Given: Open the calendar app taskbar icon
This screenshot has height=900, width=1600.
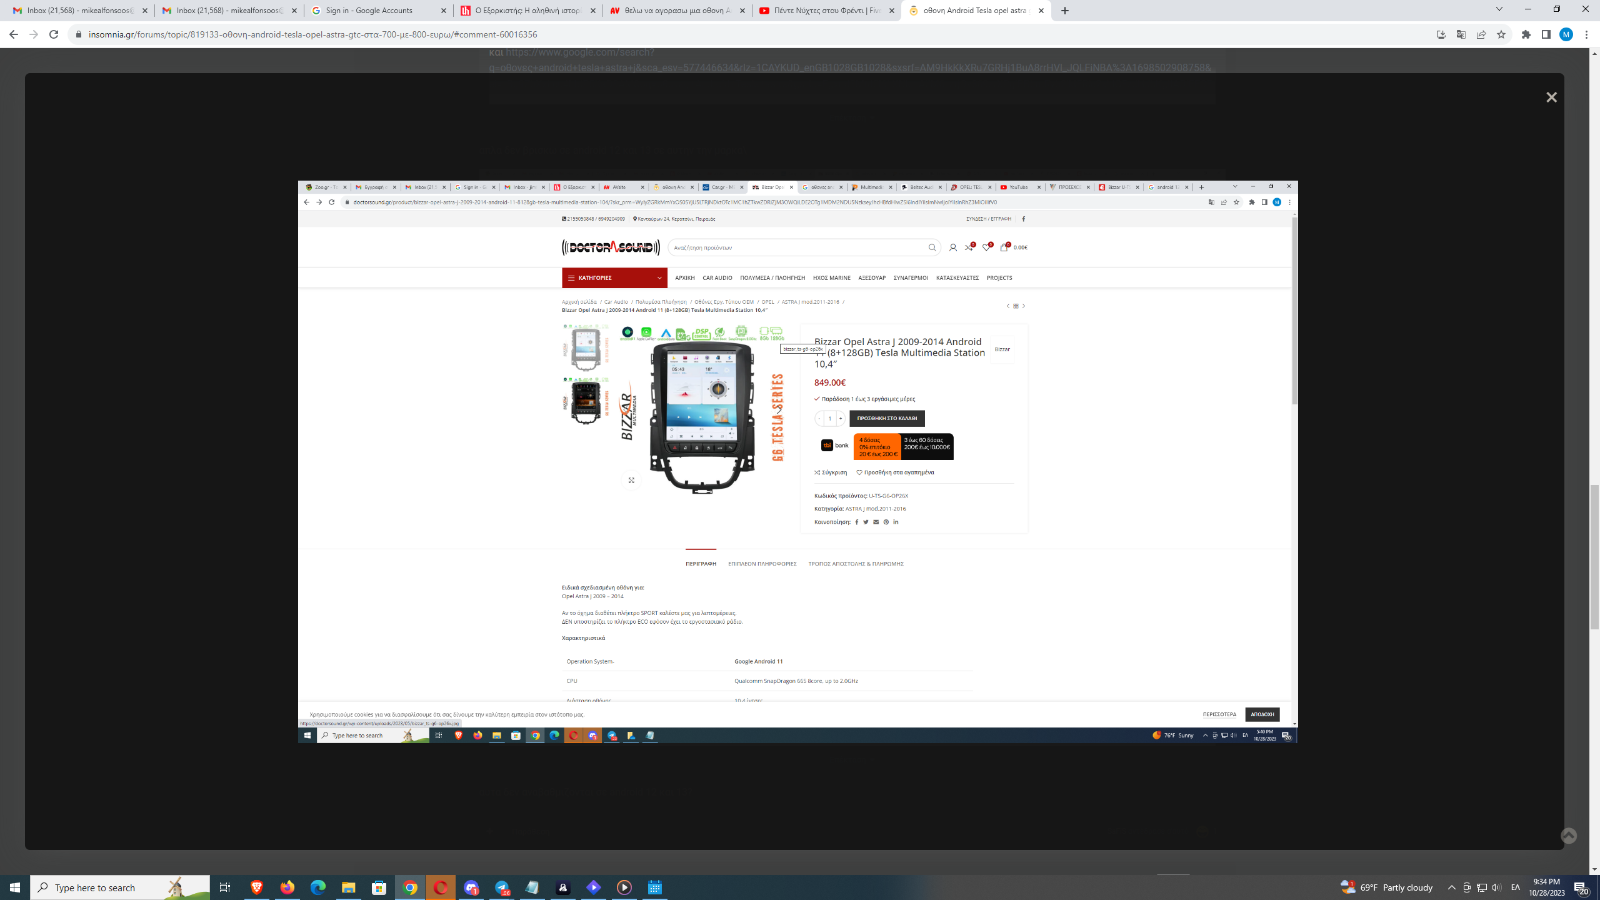Looking at the screenshot, I should point(655,887).
